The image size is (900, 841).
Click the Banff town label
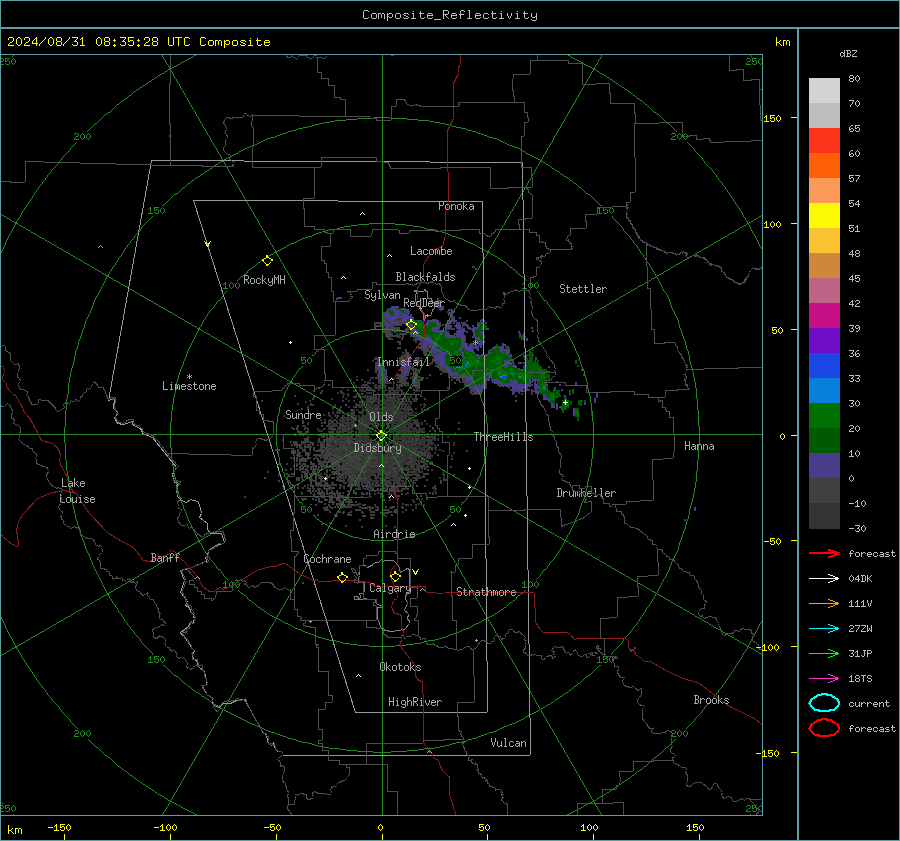(165, 557)
